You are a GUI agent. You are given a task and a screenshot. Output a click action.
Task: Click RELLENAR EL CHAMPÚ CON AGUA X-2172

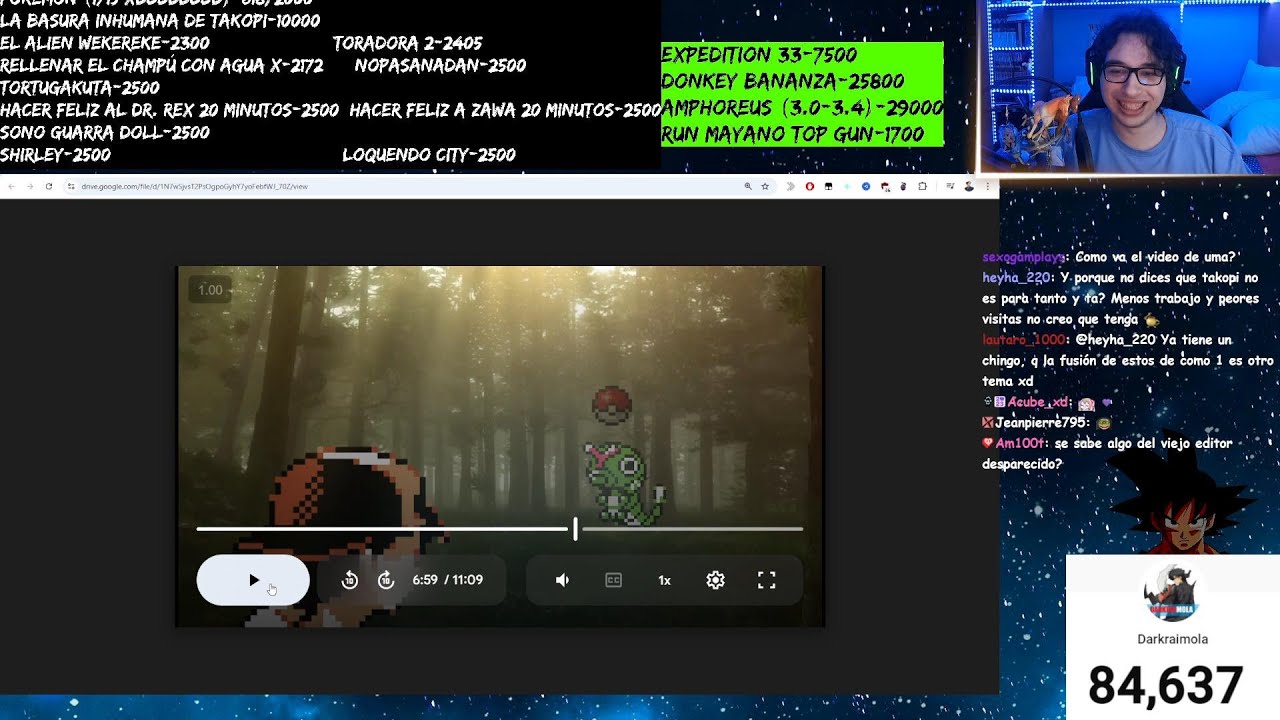(162, 65)
